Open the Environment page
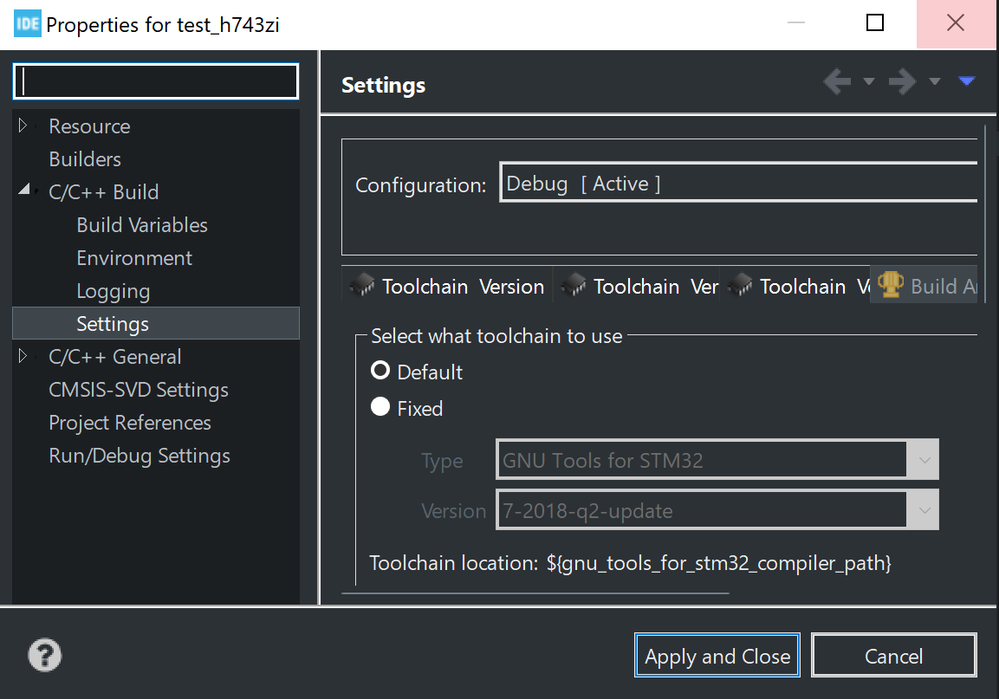Image resolution: width=999 pixels, height=699 pixels. tap(134, 258)
